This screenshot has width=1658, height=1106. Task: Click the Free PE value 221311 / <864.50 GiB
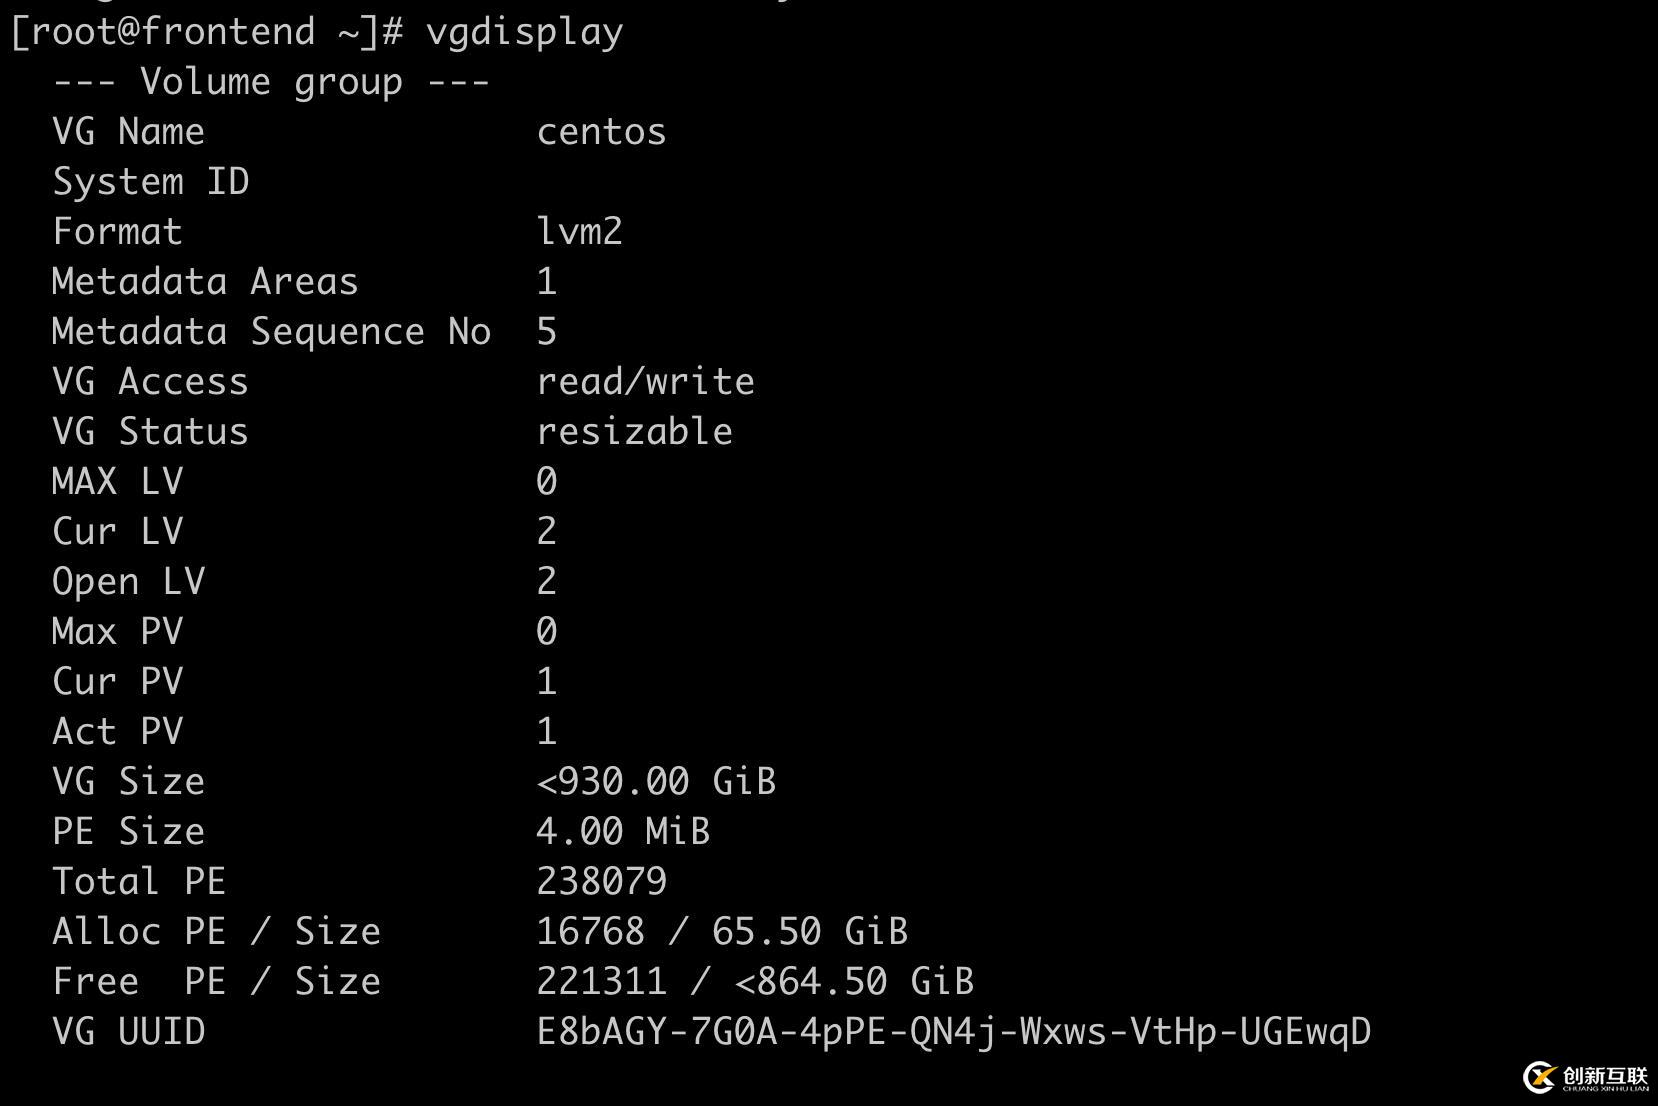(x=755, y=982)
